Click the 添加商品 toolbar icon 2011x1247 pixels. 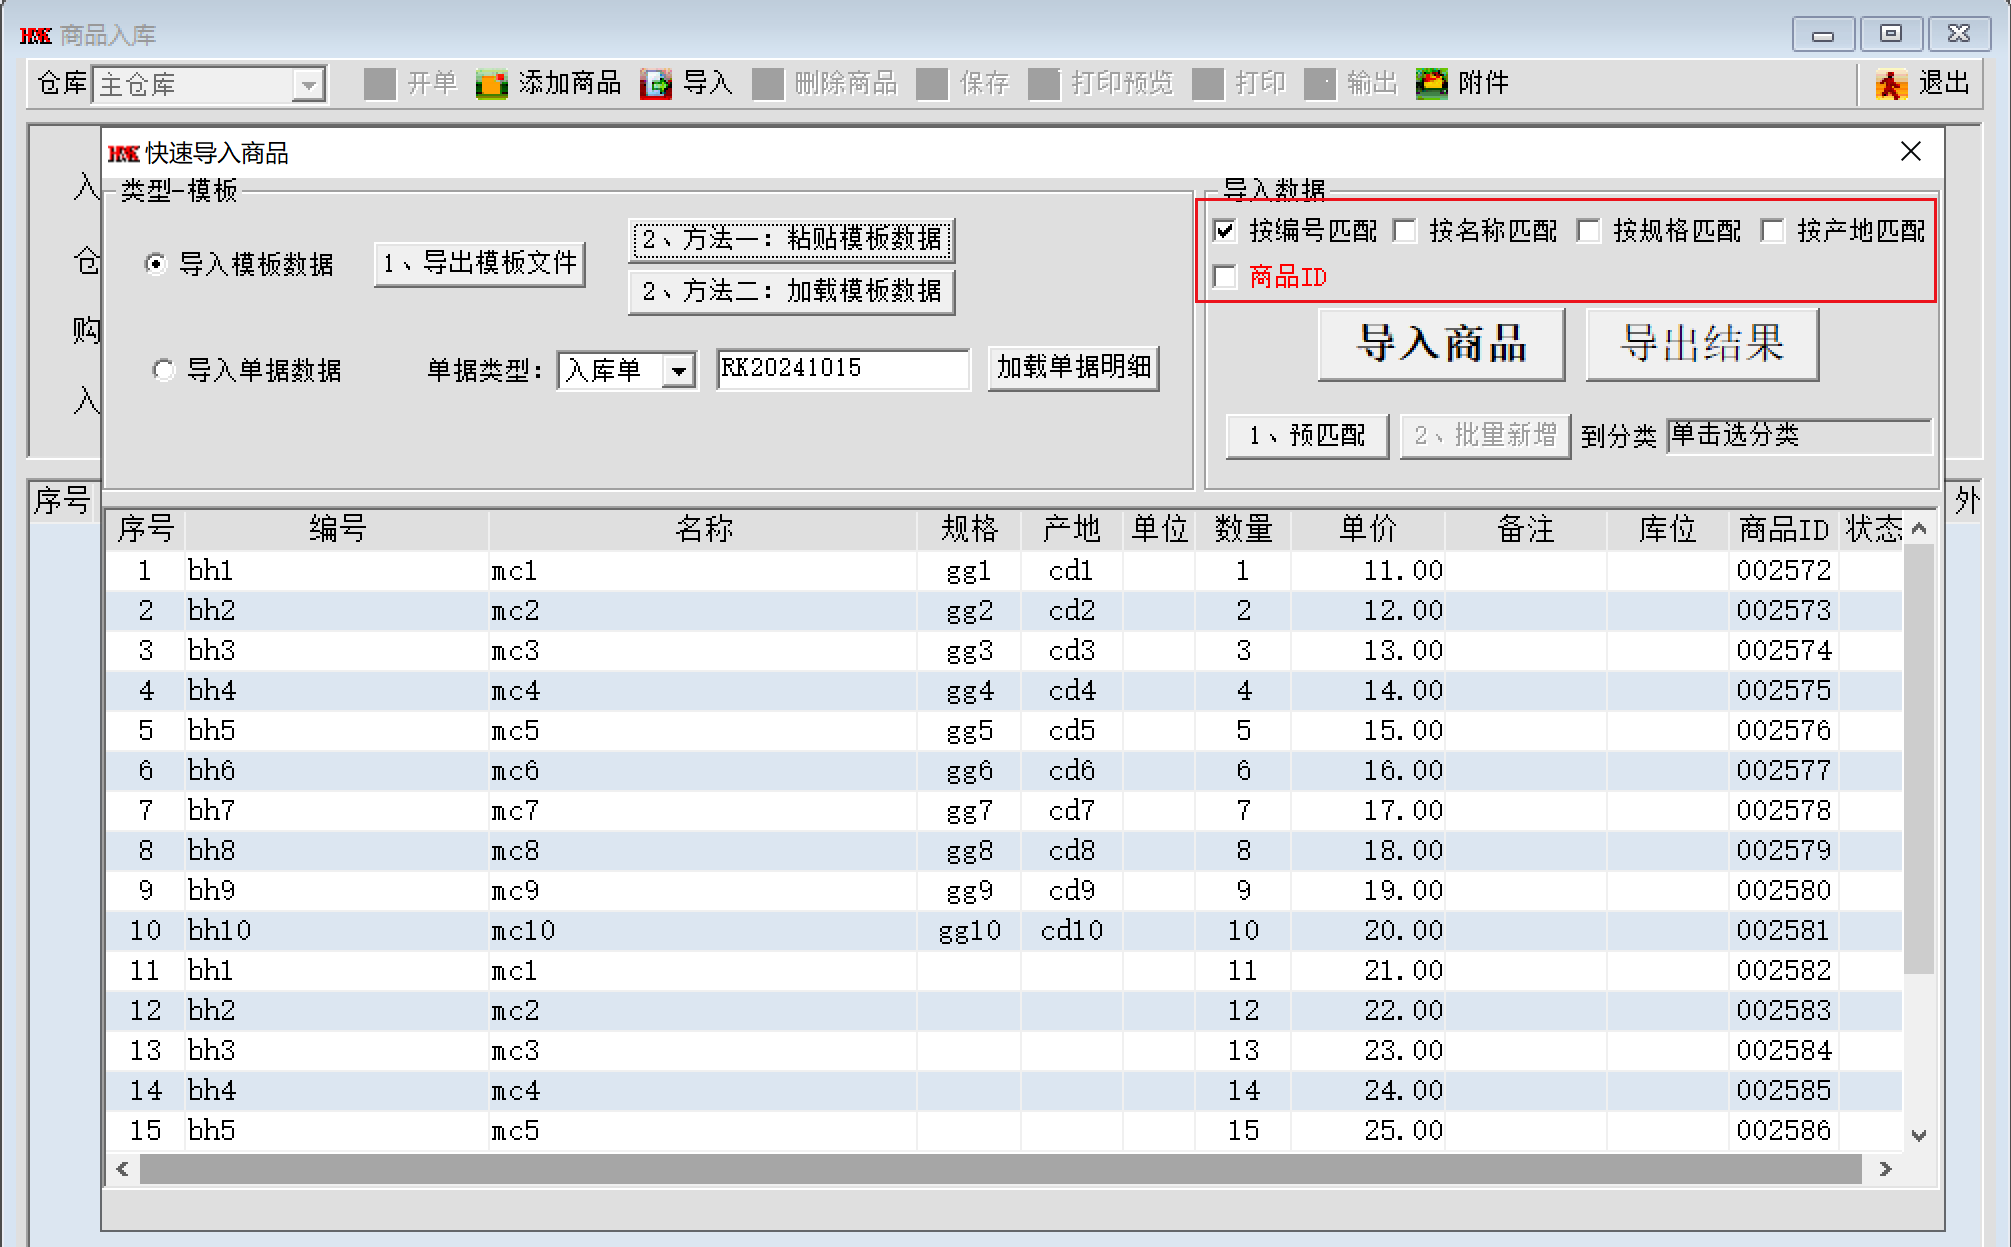click(491, 84)
